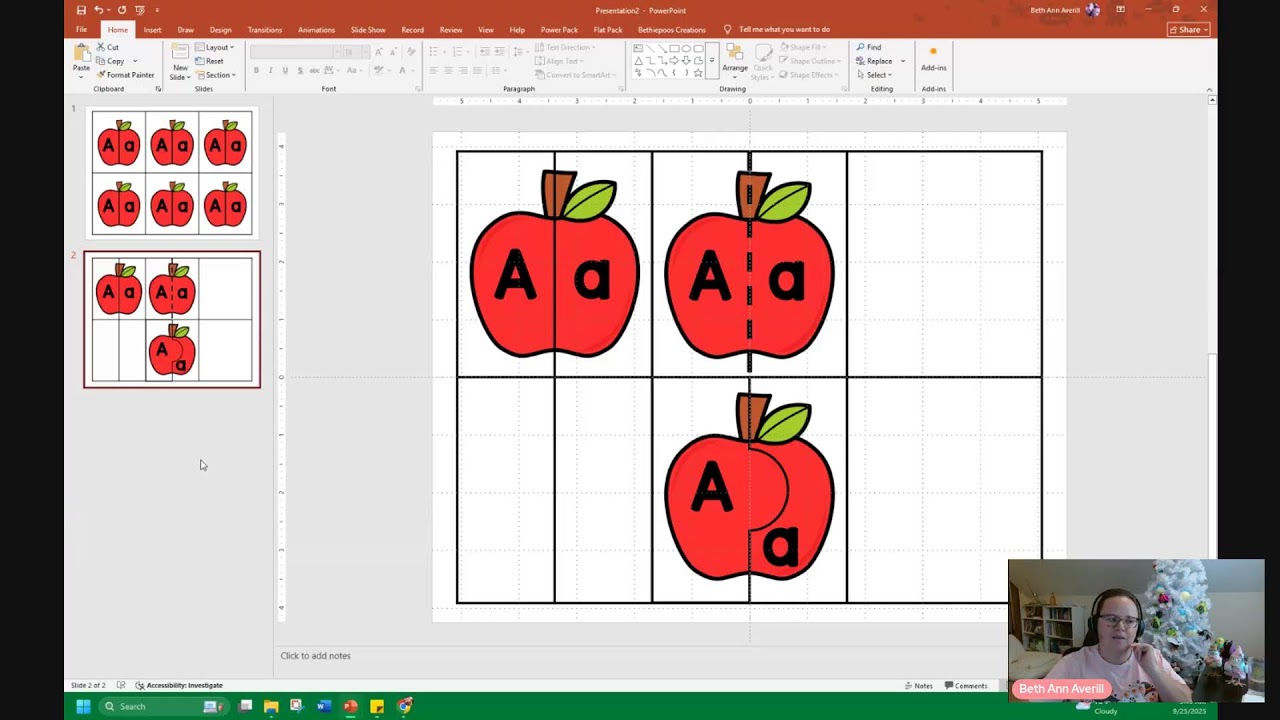
Task: Select slide 2 thumbnail
Action: click(x=172, y=319)
